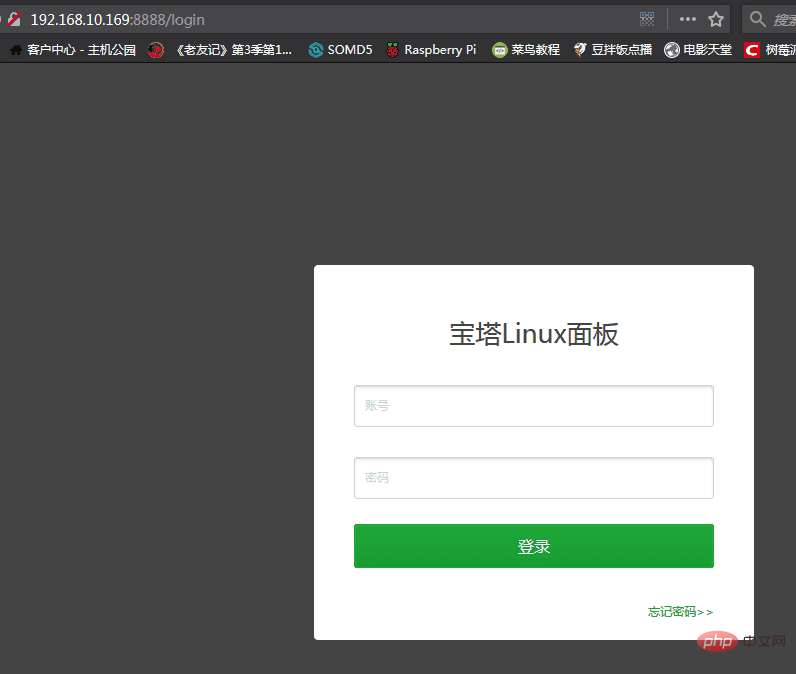Viewport: 796px width, 674px height.
Task: Open 《老友记》第3季 bookmark
Action: pos(220,50)
